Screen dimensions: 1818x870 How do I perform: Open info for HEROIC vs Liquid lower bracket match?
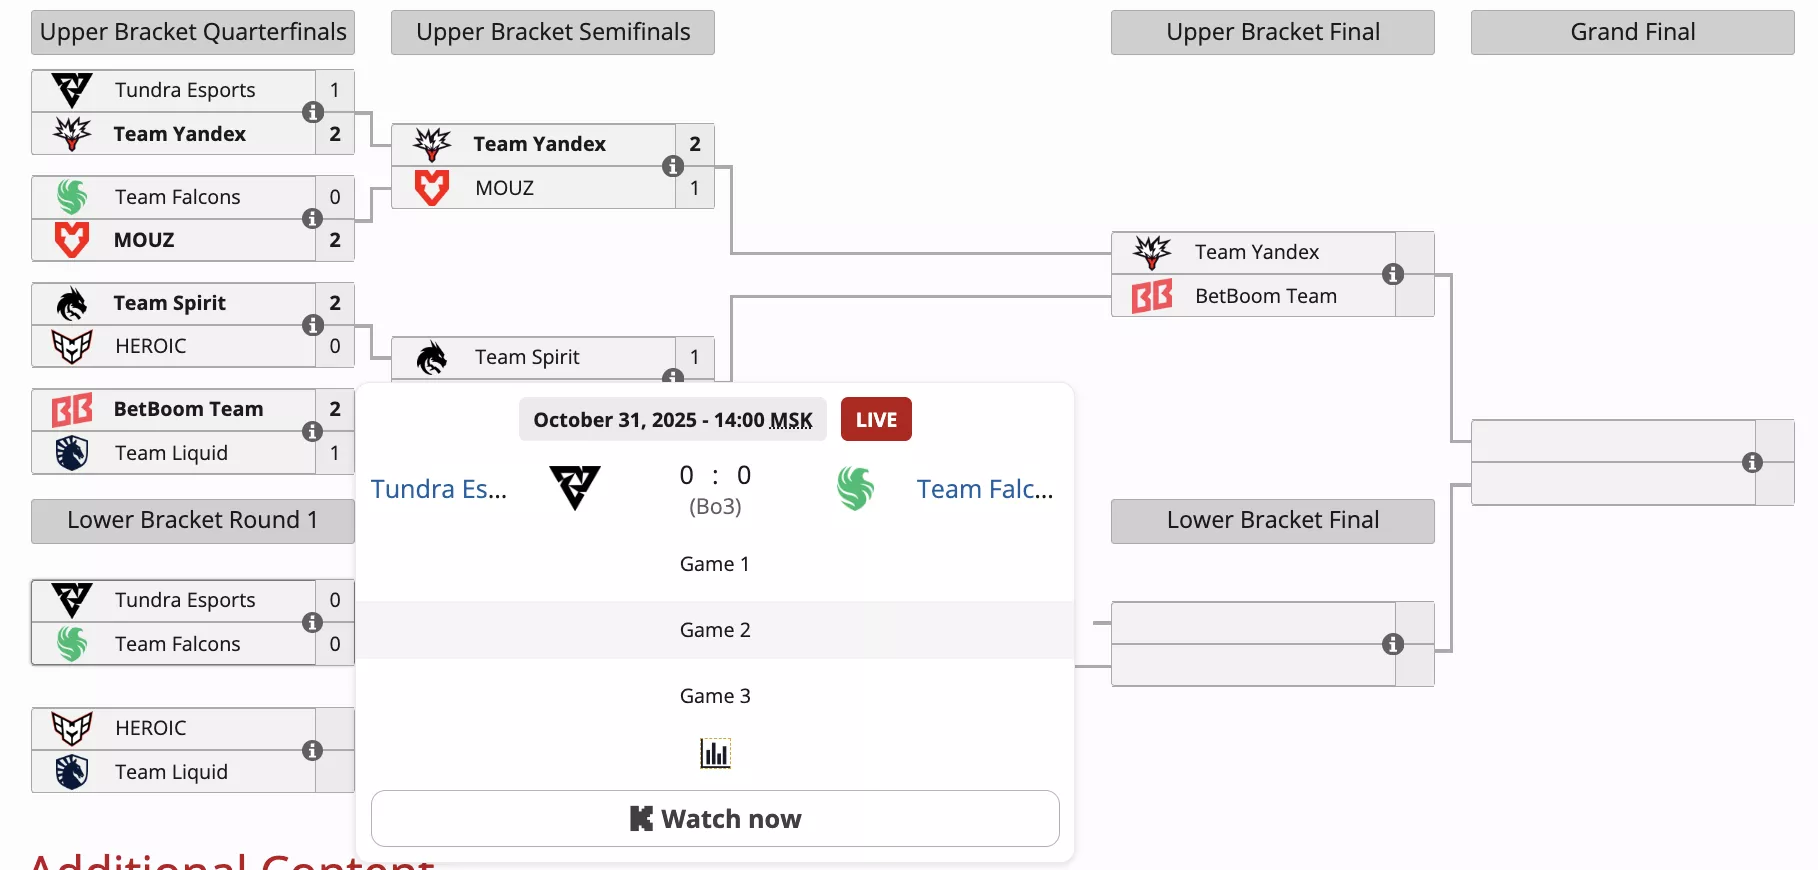point(313,750)
